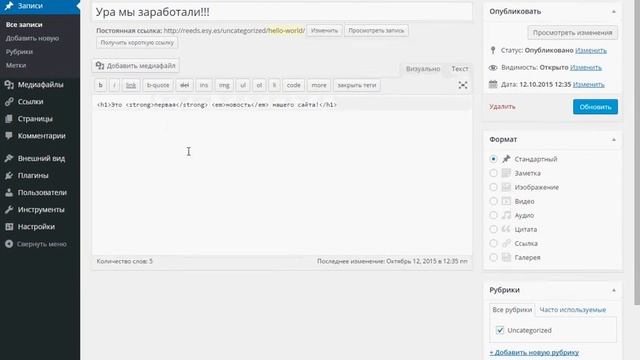Select the Изображение format radio button
The height and width of the screenshot is (360, 640).
tap(493, 187)
